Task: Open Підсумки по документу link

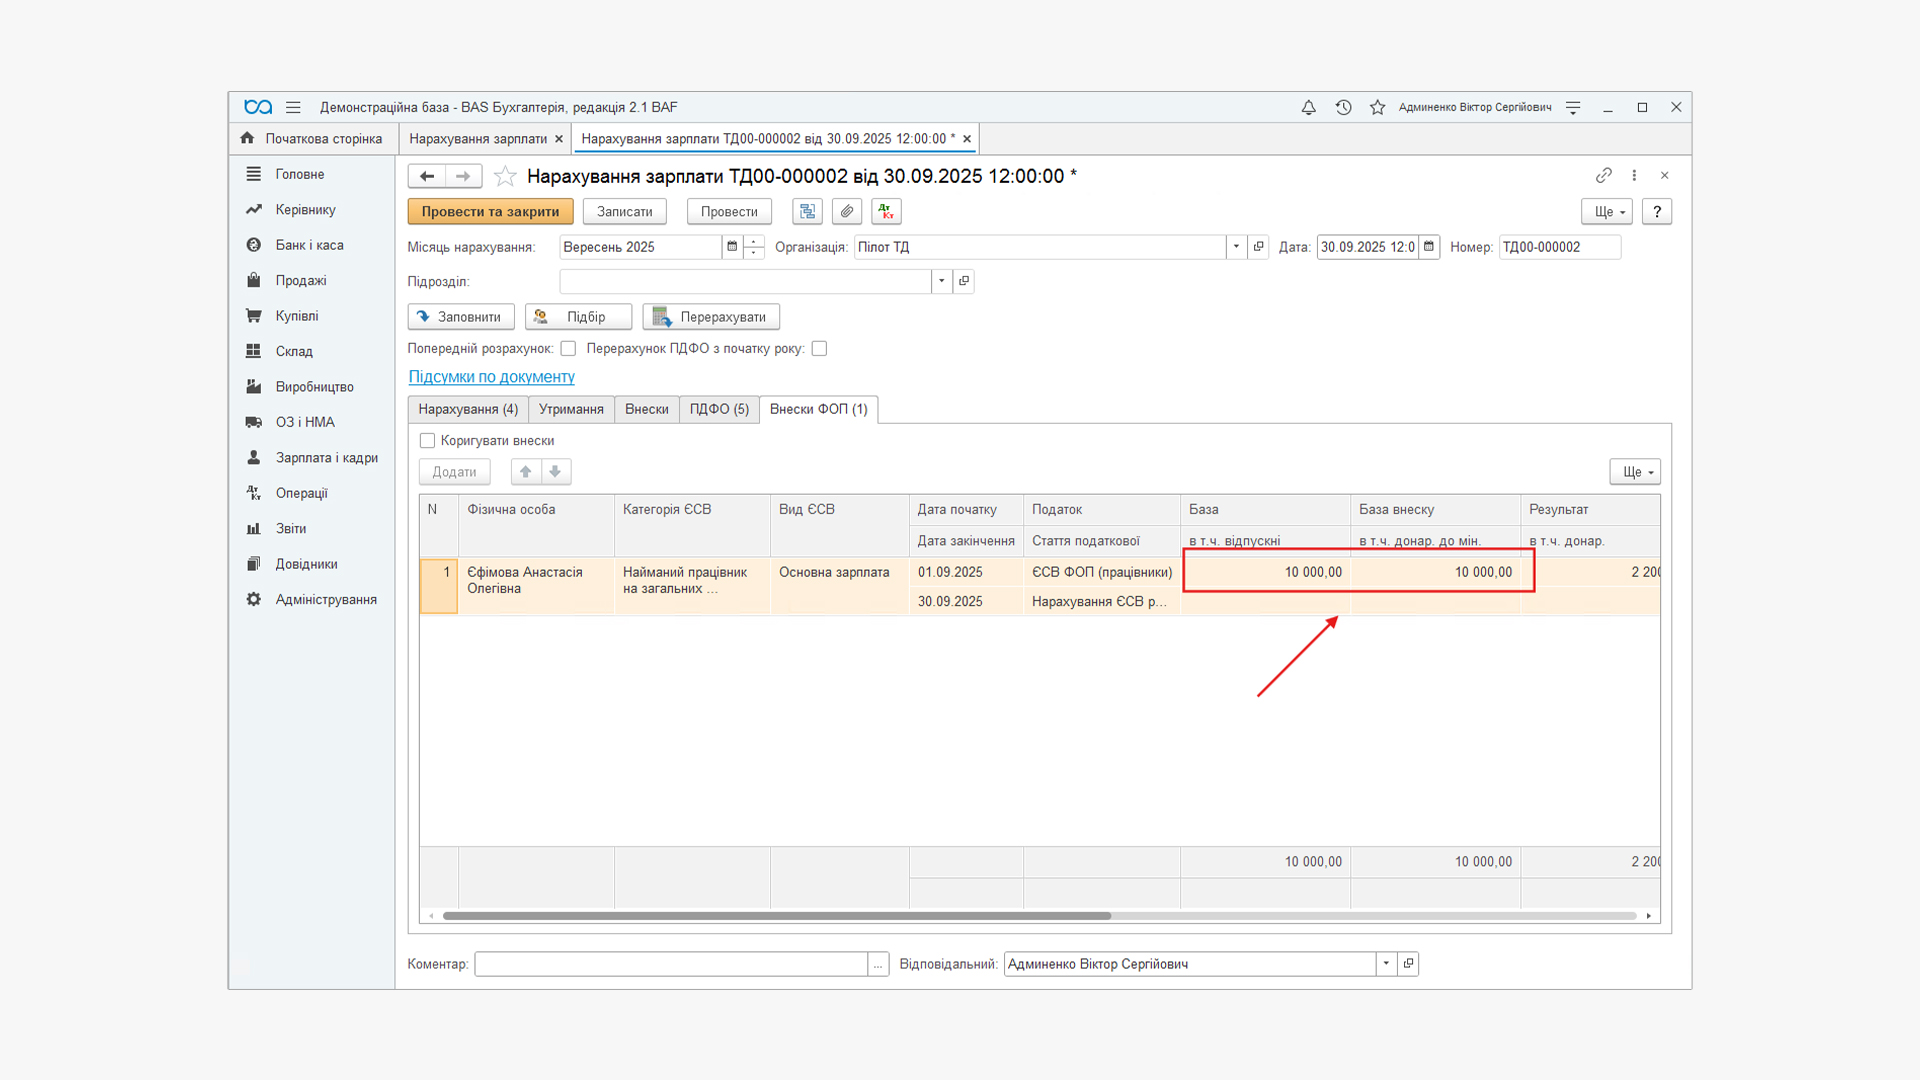Action: pos(491,376)
